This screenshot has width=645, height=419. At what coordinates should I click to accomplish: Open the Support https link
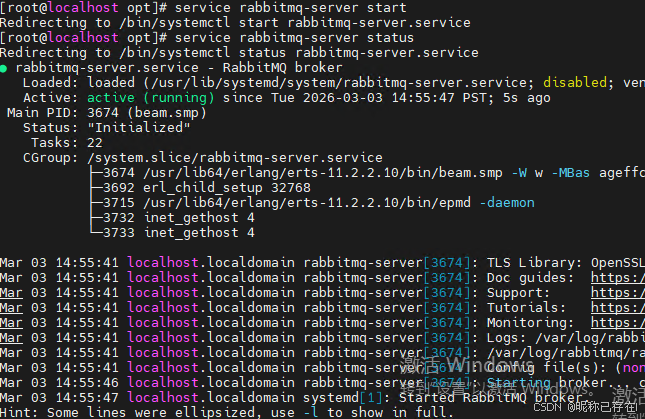click(x=618, y=293)
